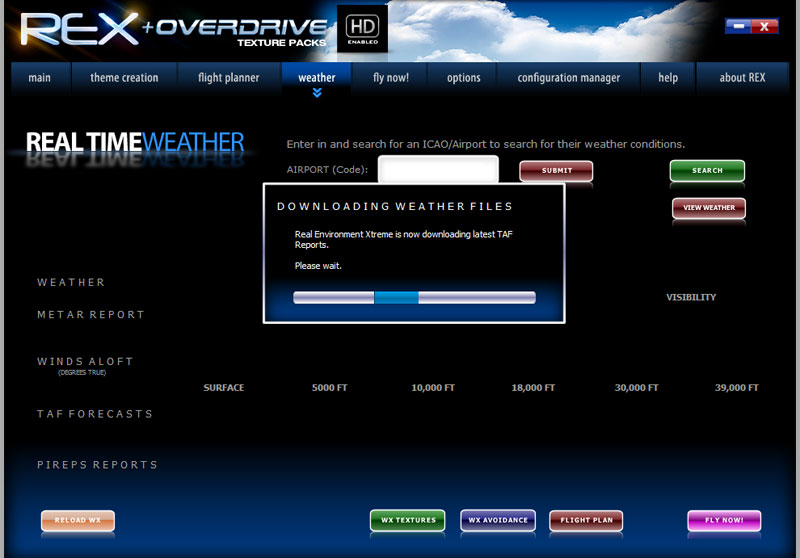Click the WEATHER section label
800x558 pixels.
click(x=71, y=283)
